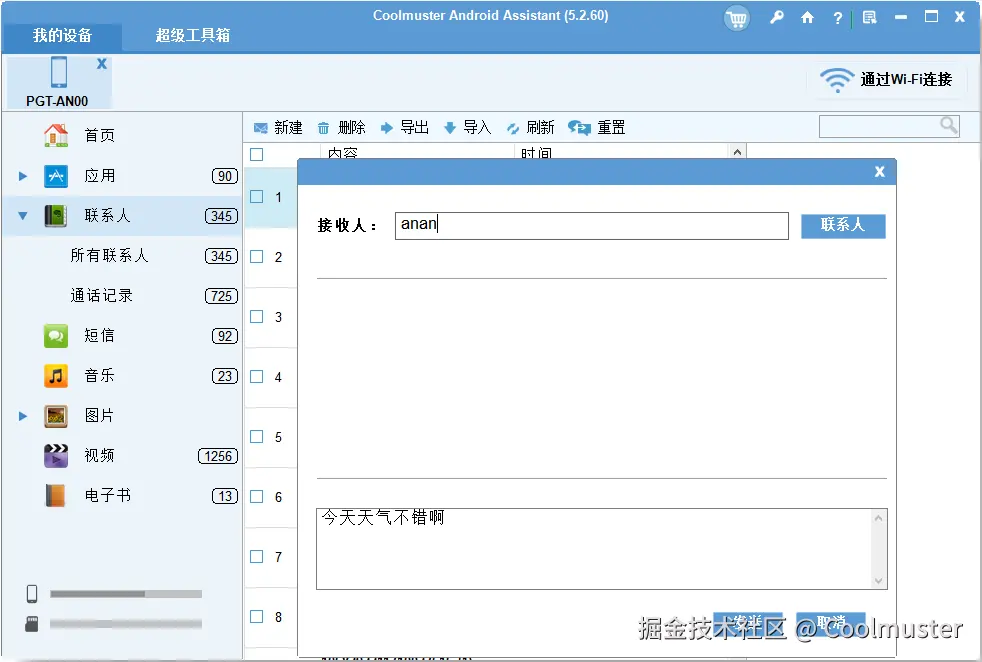Click the 导出 export arrow icon

[386, 128]
